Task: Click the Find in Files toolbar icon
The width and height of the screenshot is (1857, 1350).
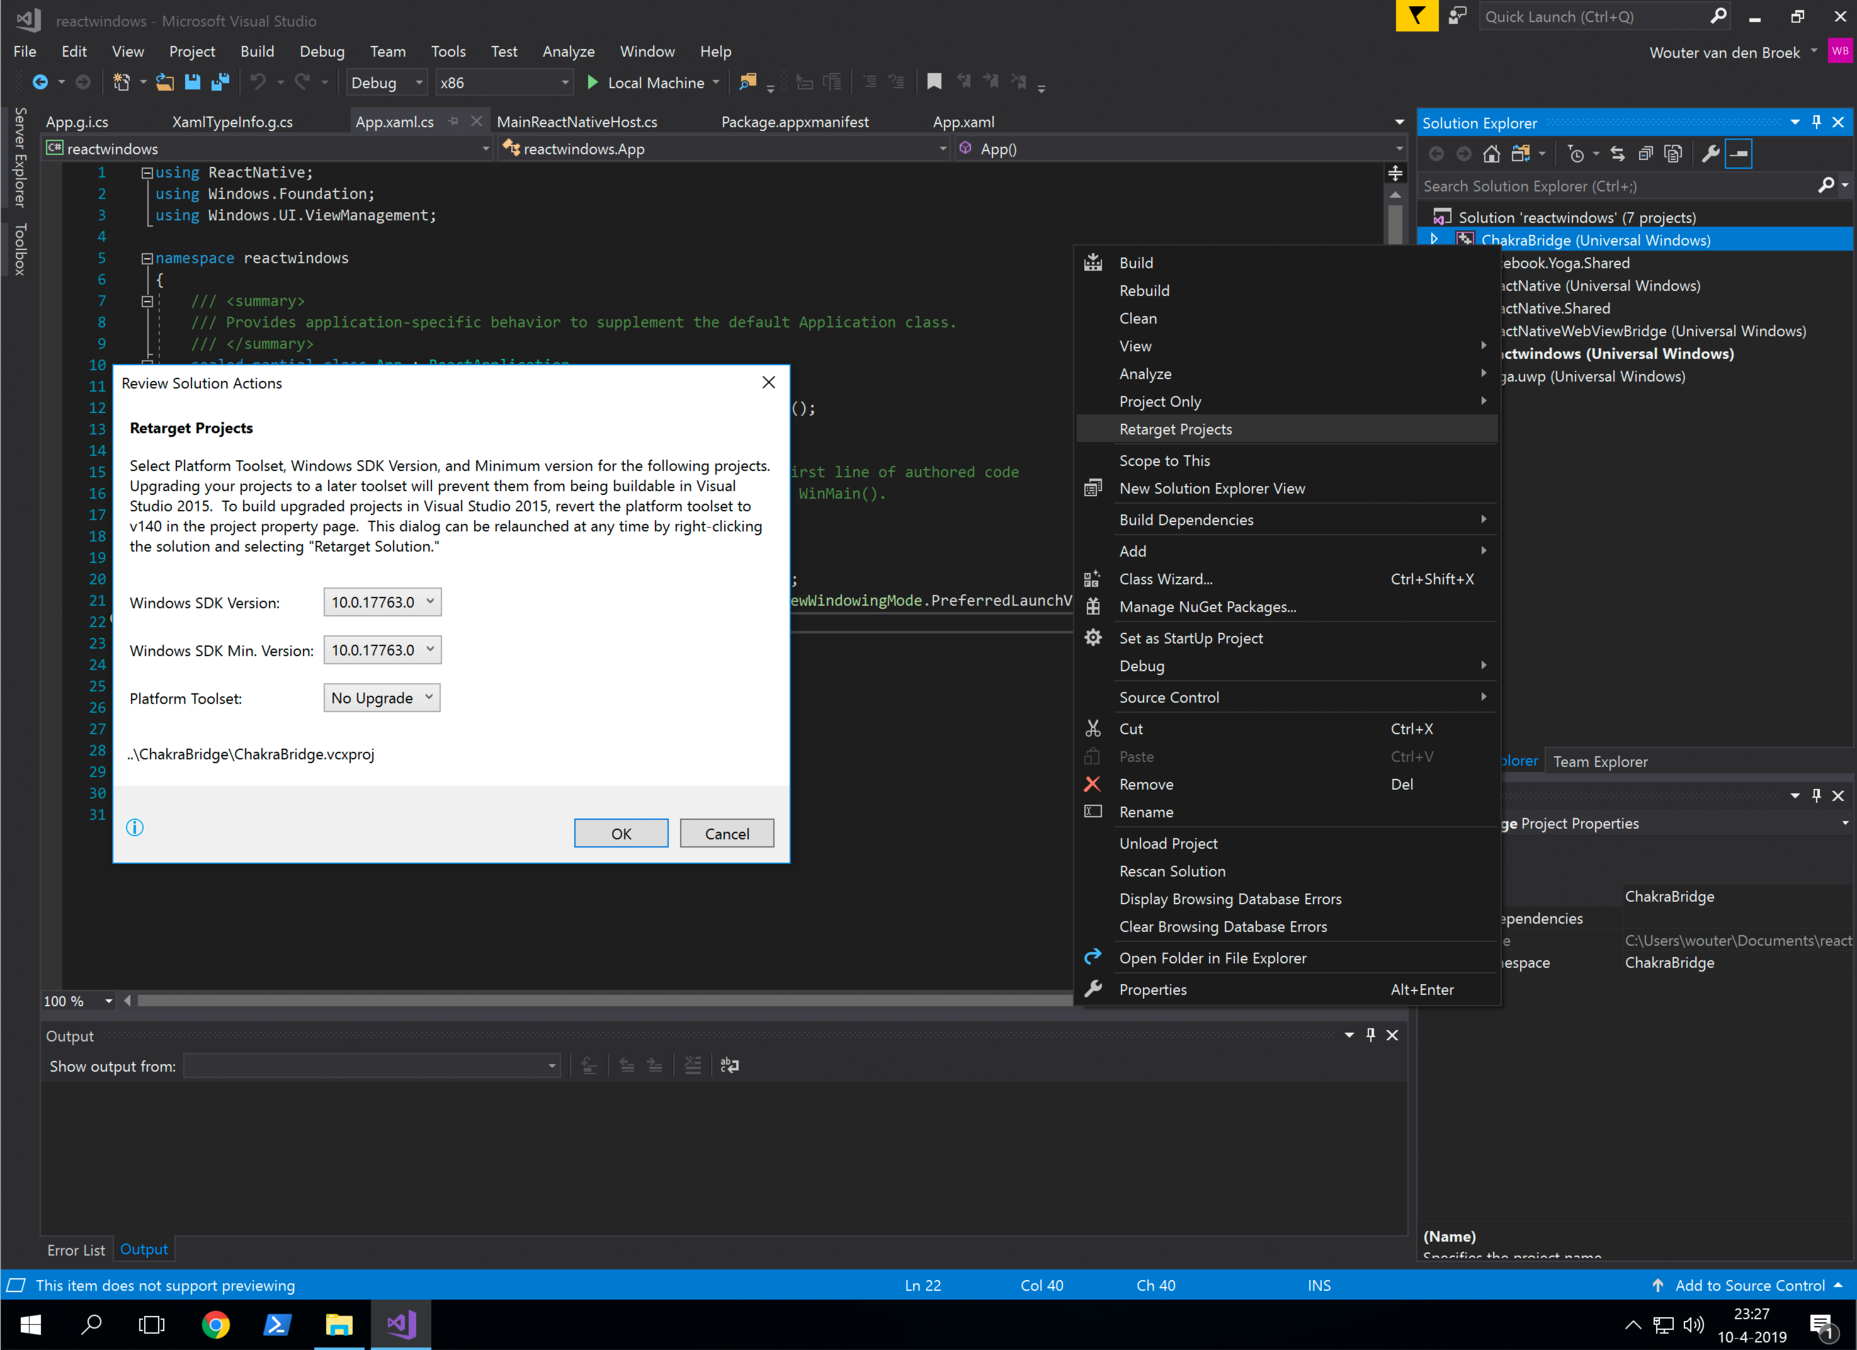Action: coord(748,82)
